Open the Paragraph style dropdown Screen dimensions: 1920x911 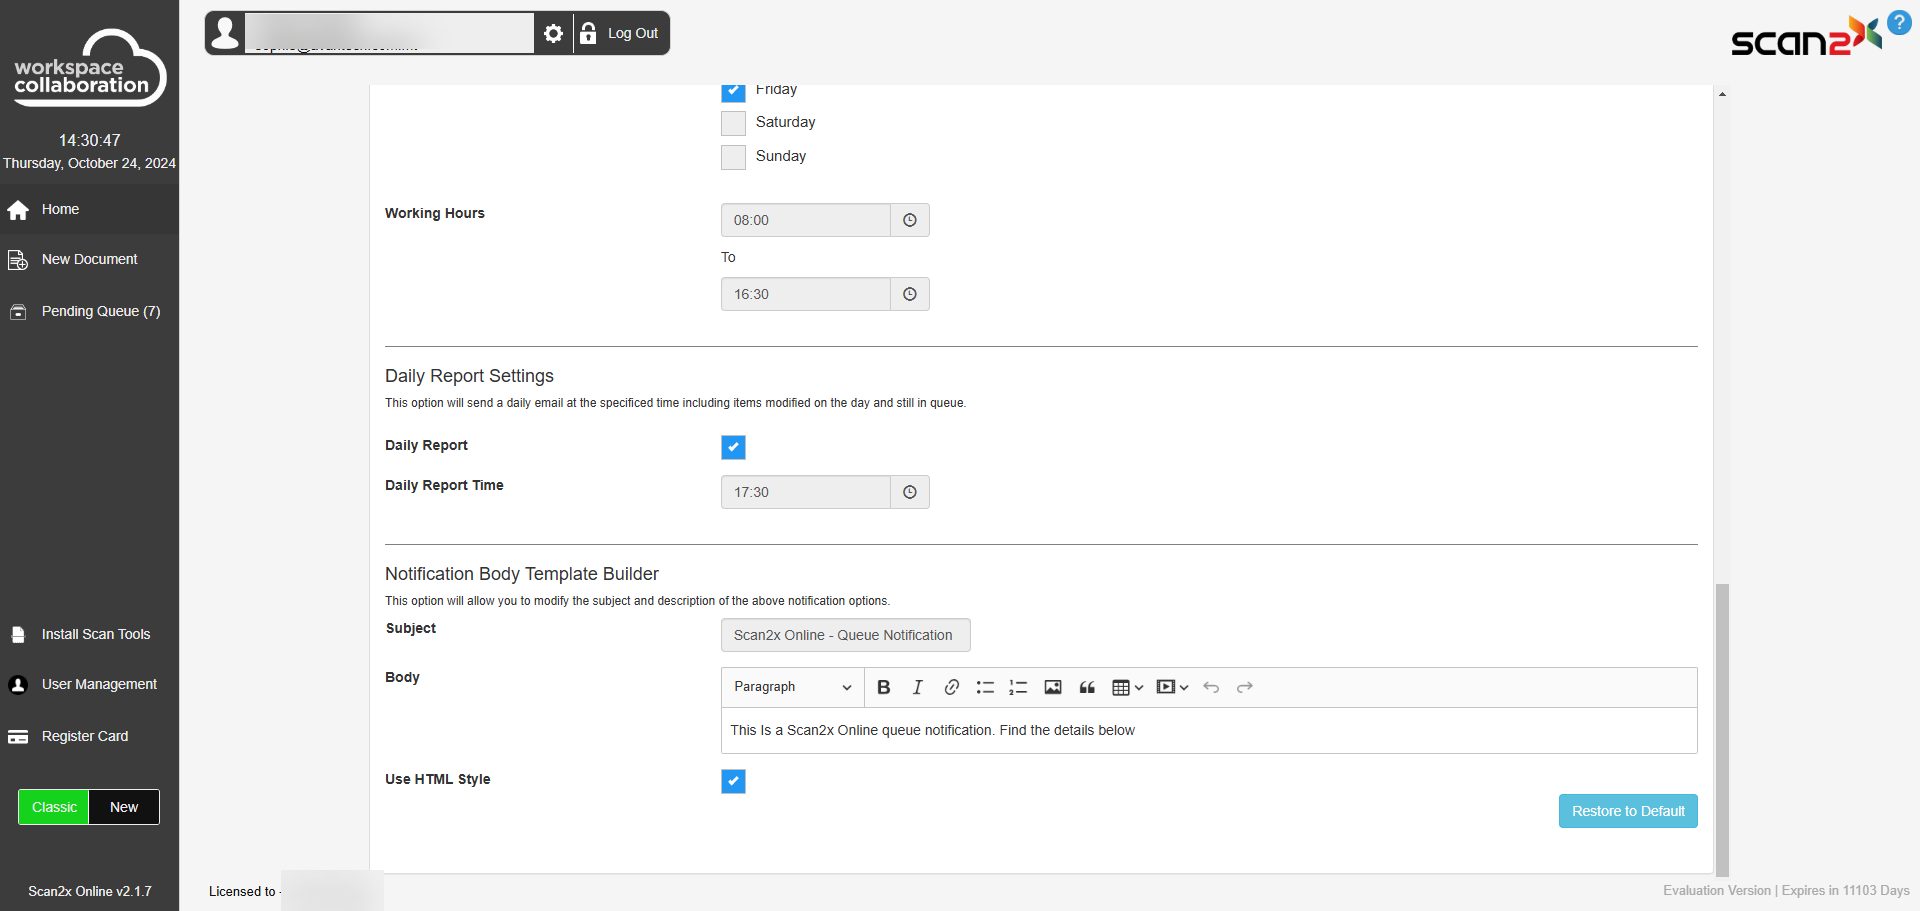(792, 687)
